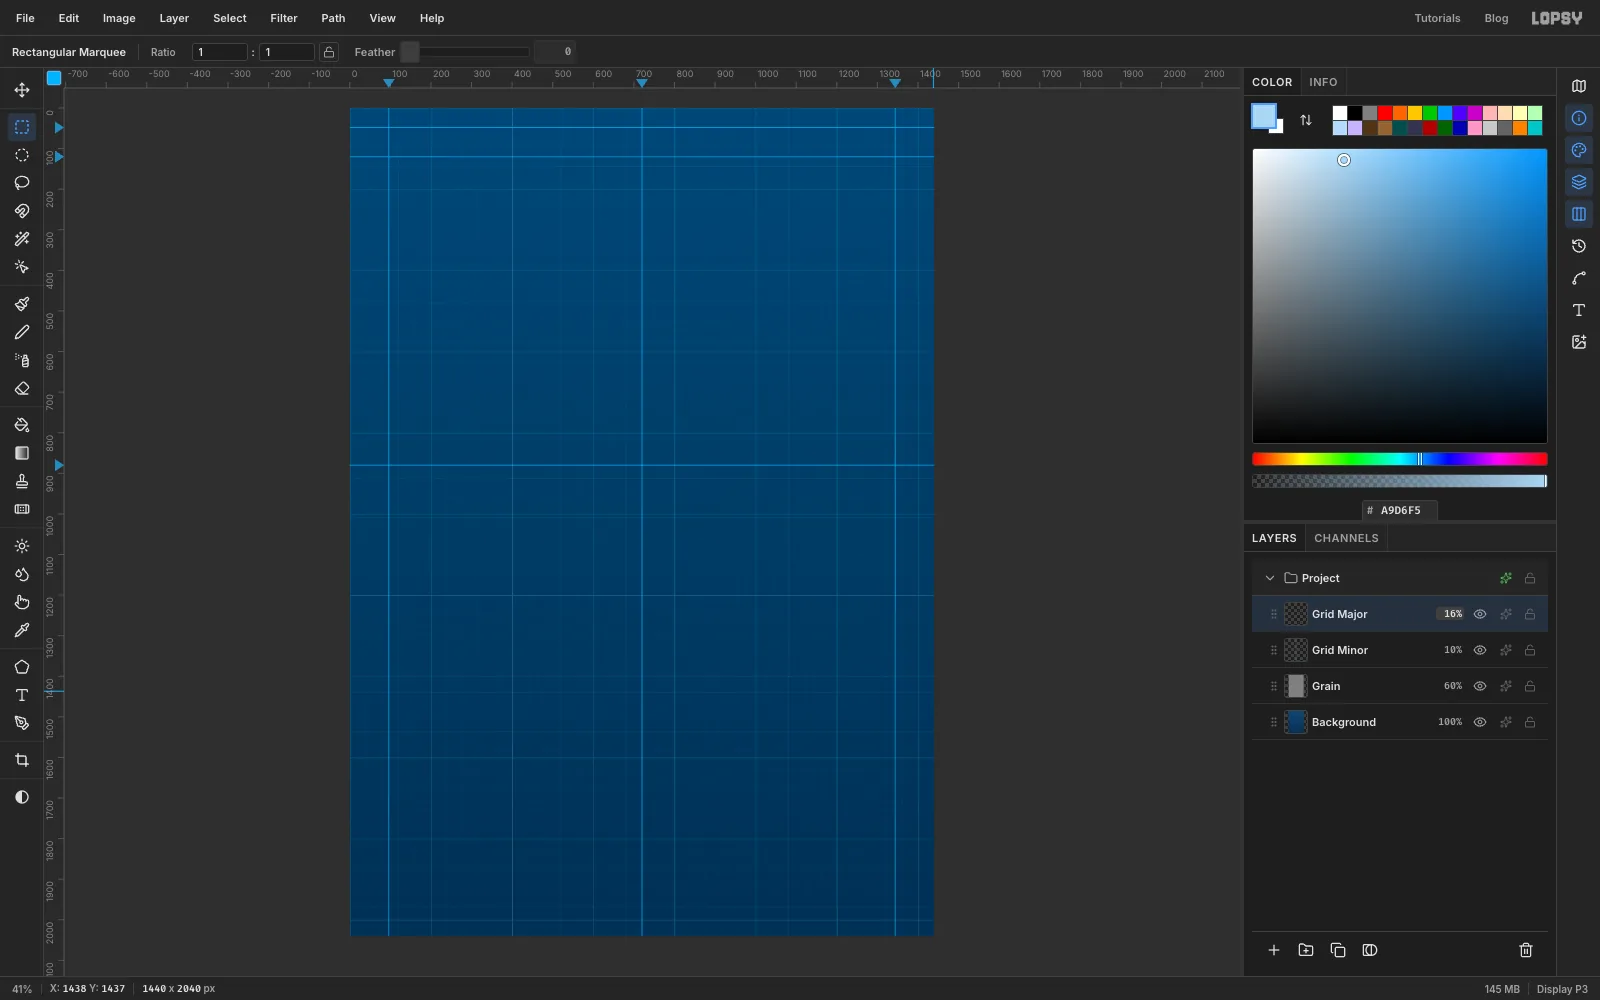This screenshot has height=1000, width=1600.
Task: Swap foreground and background colors
Action: [x=1306, y=120]
